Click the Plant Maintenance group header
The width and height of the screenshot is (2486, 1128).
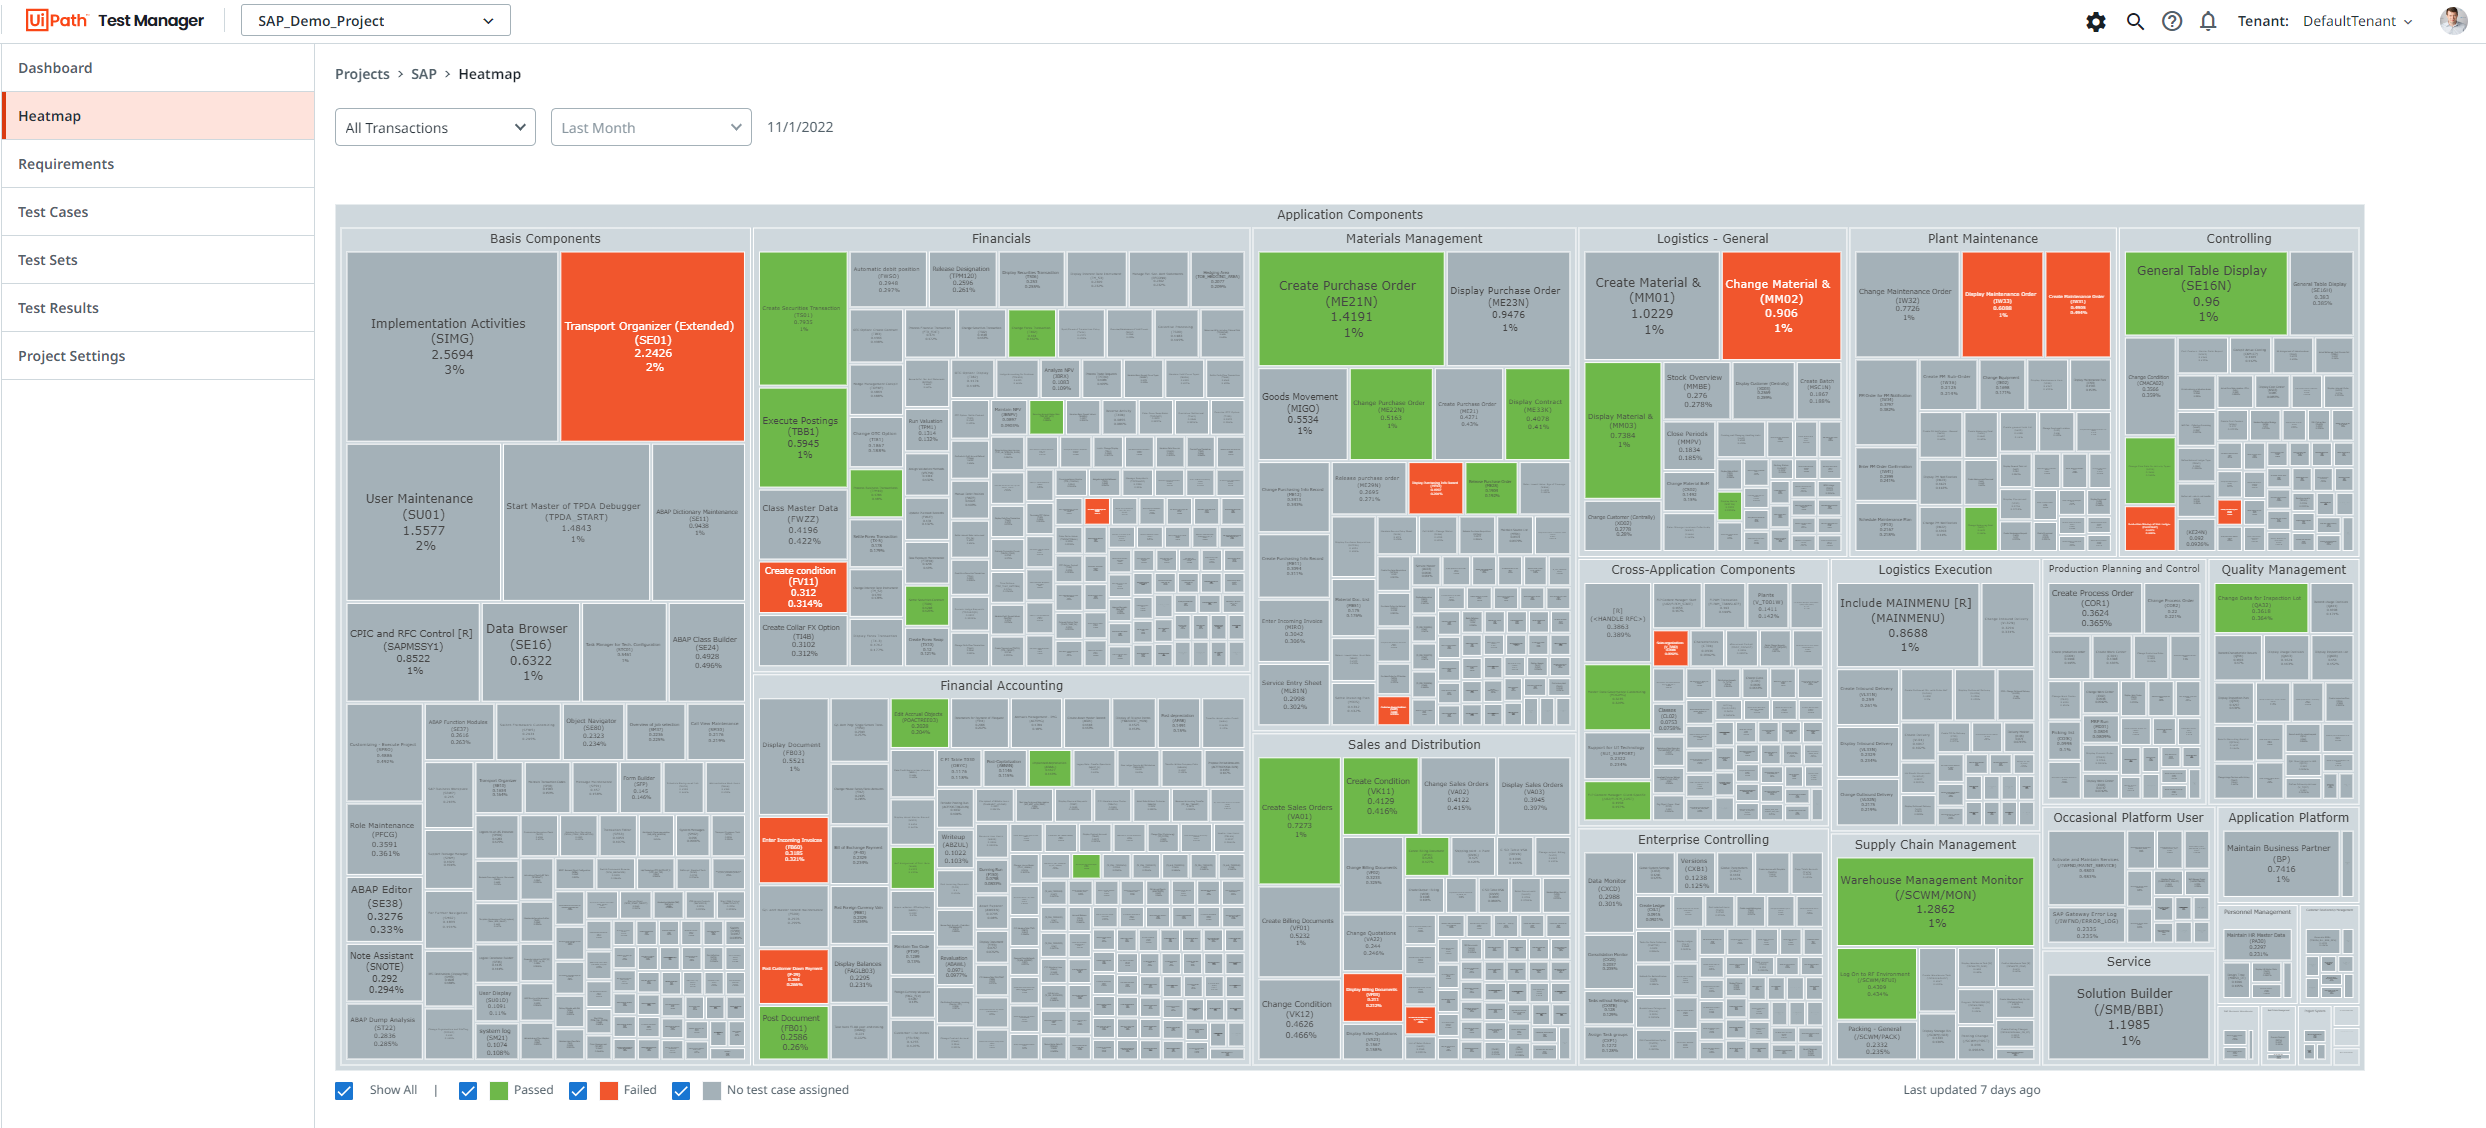(1982, 238)
